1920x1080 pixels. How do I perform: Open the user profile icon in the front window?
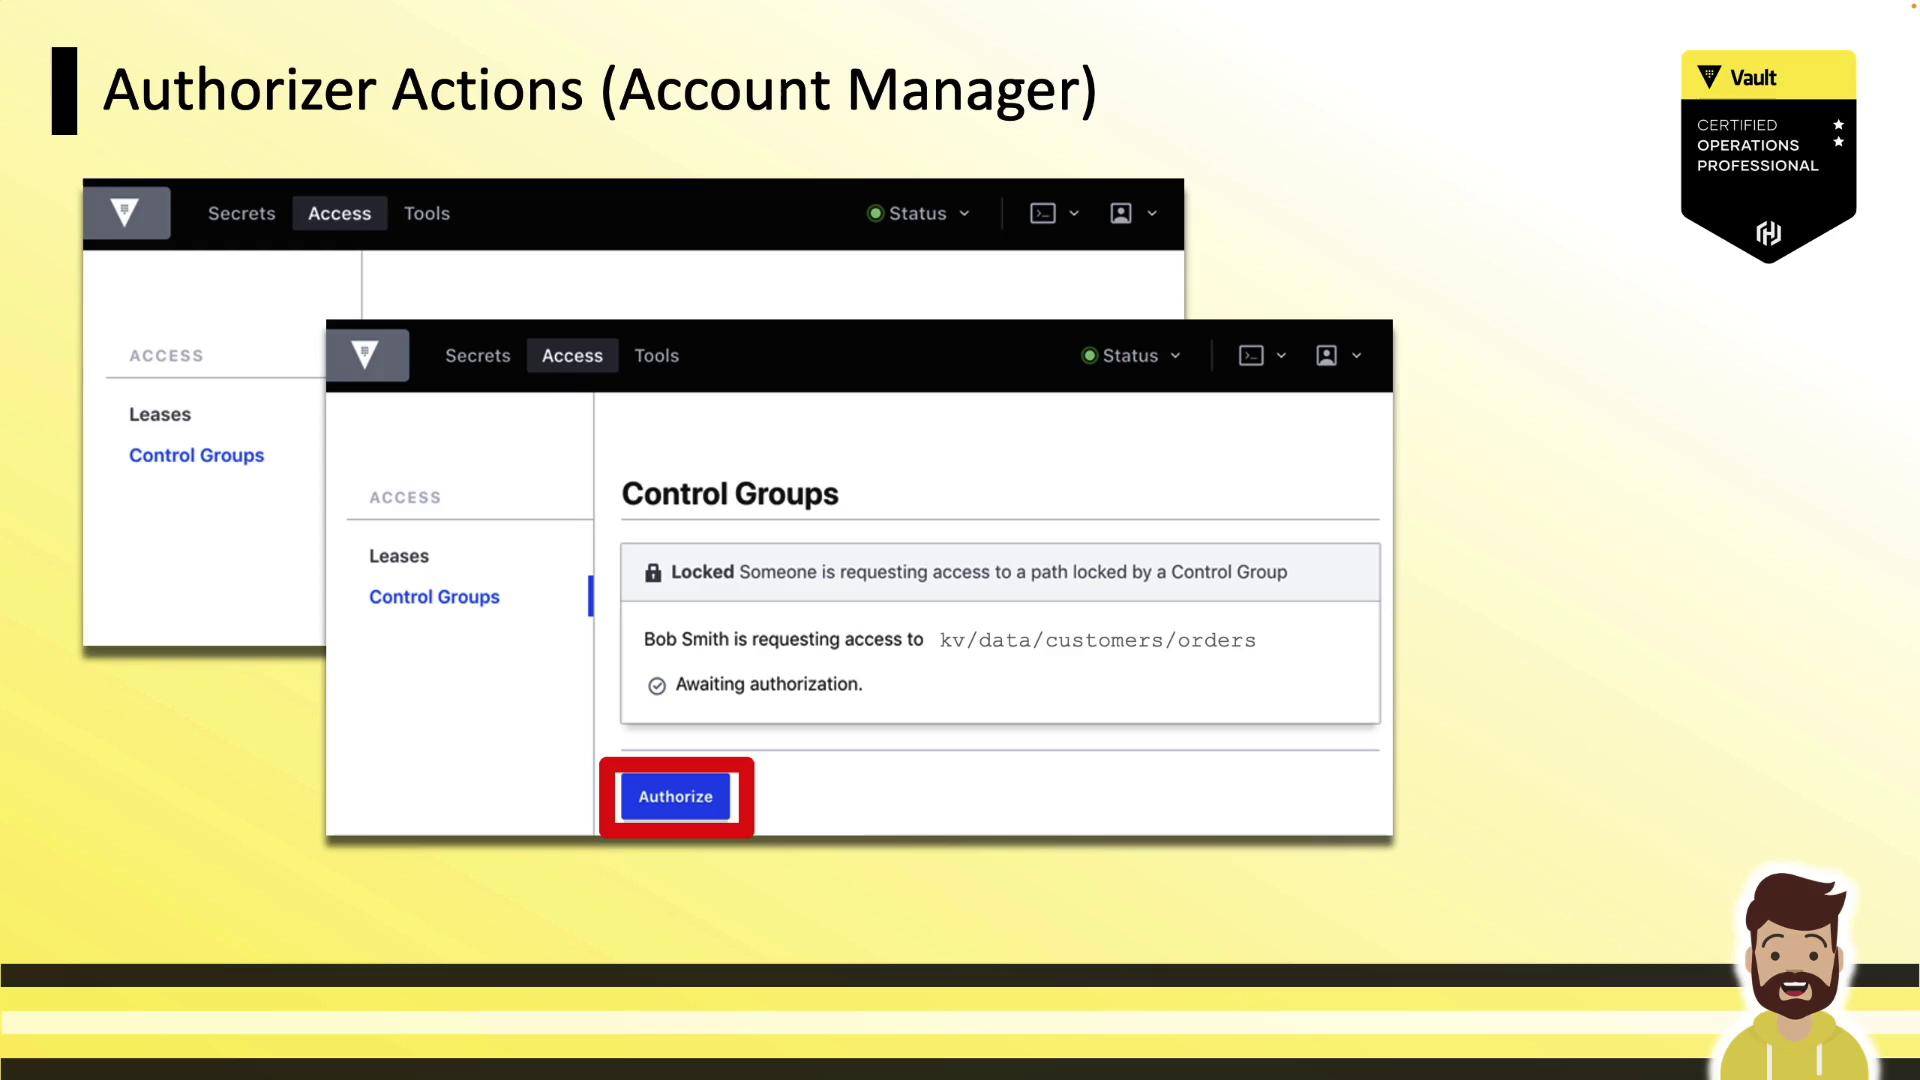point(1326,356)
